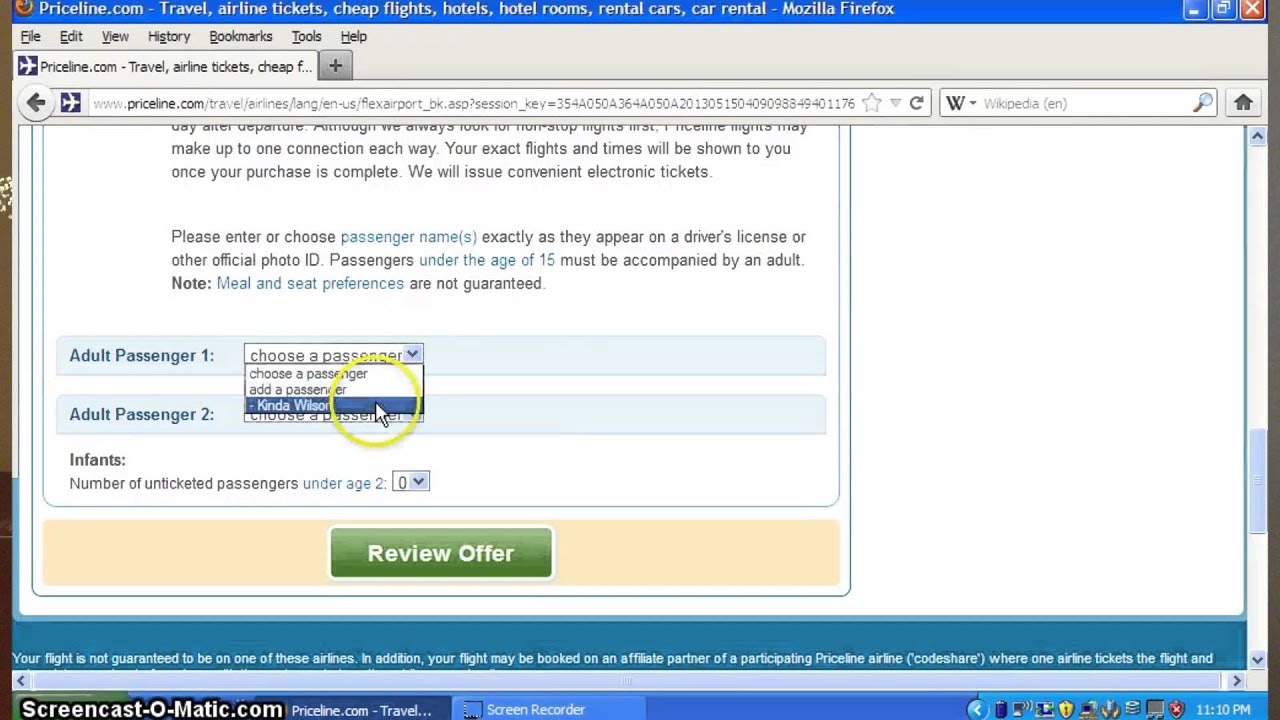Click the Infants label
The height and width of the screenshot is (720, 1280).
pyautogui.click(x=97, y=460)
